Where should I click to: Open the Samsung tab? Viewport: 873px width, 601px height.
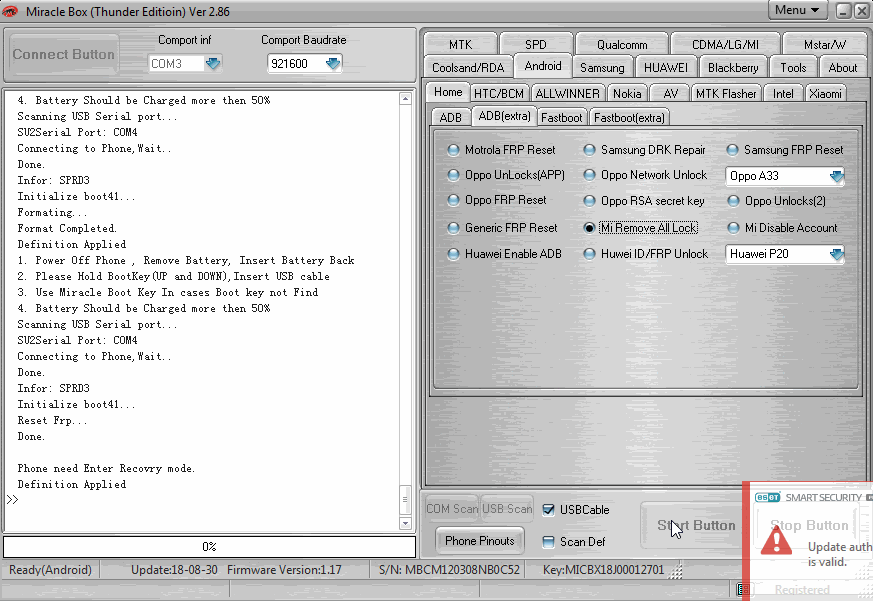(x=602, y=67)
